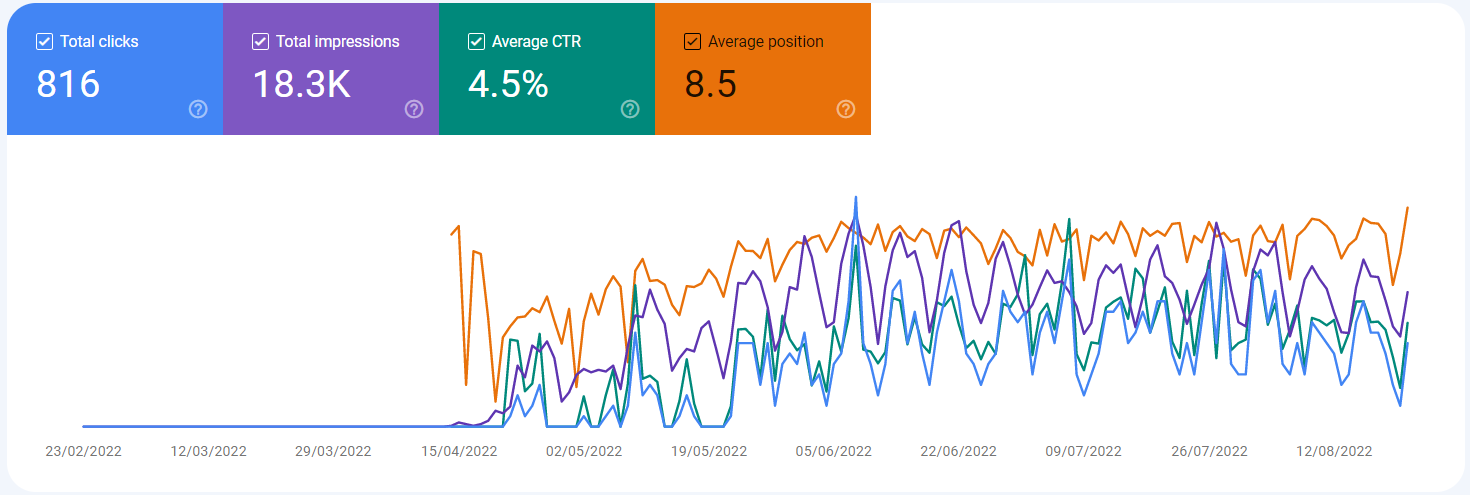Toggle the Average CTR checkbox
The width and height of the screenshot is (1470, 495).
(x=476, y=42)
